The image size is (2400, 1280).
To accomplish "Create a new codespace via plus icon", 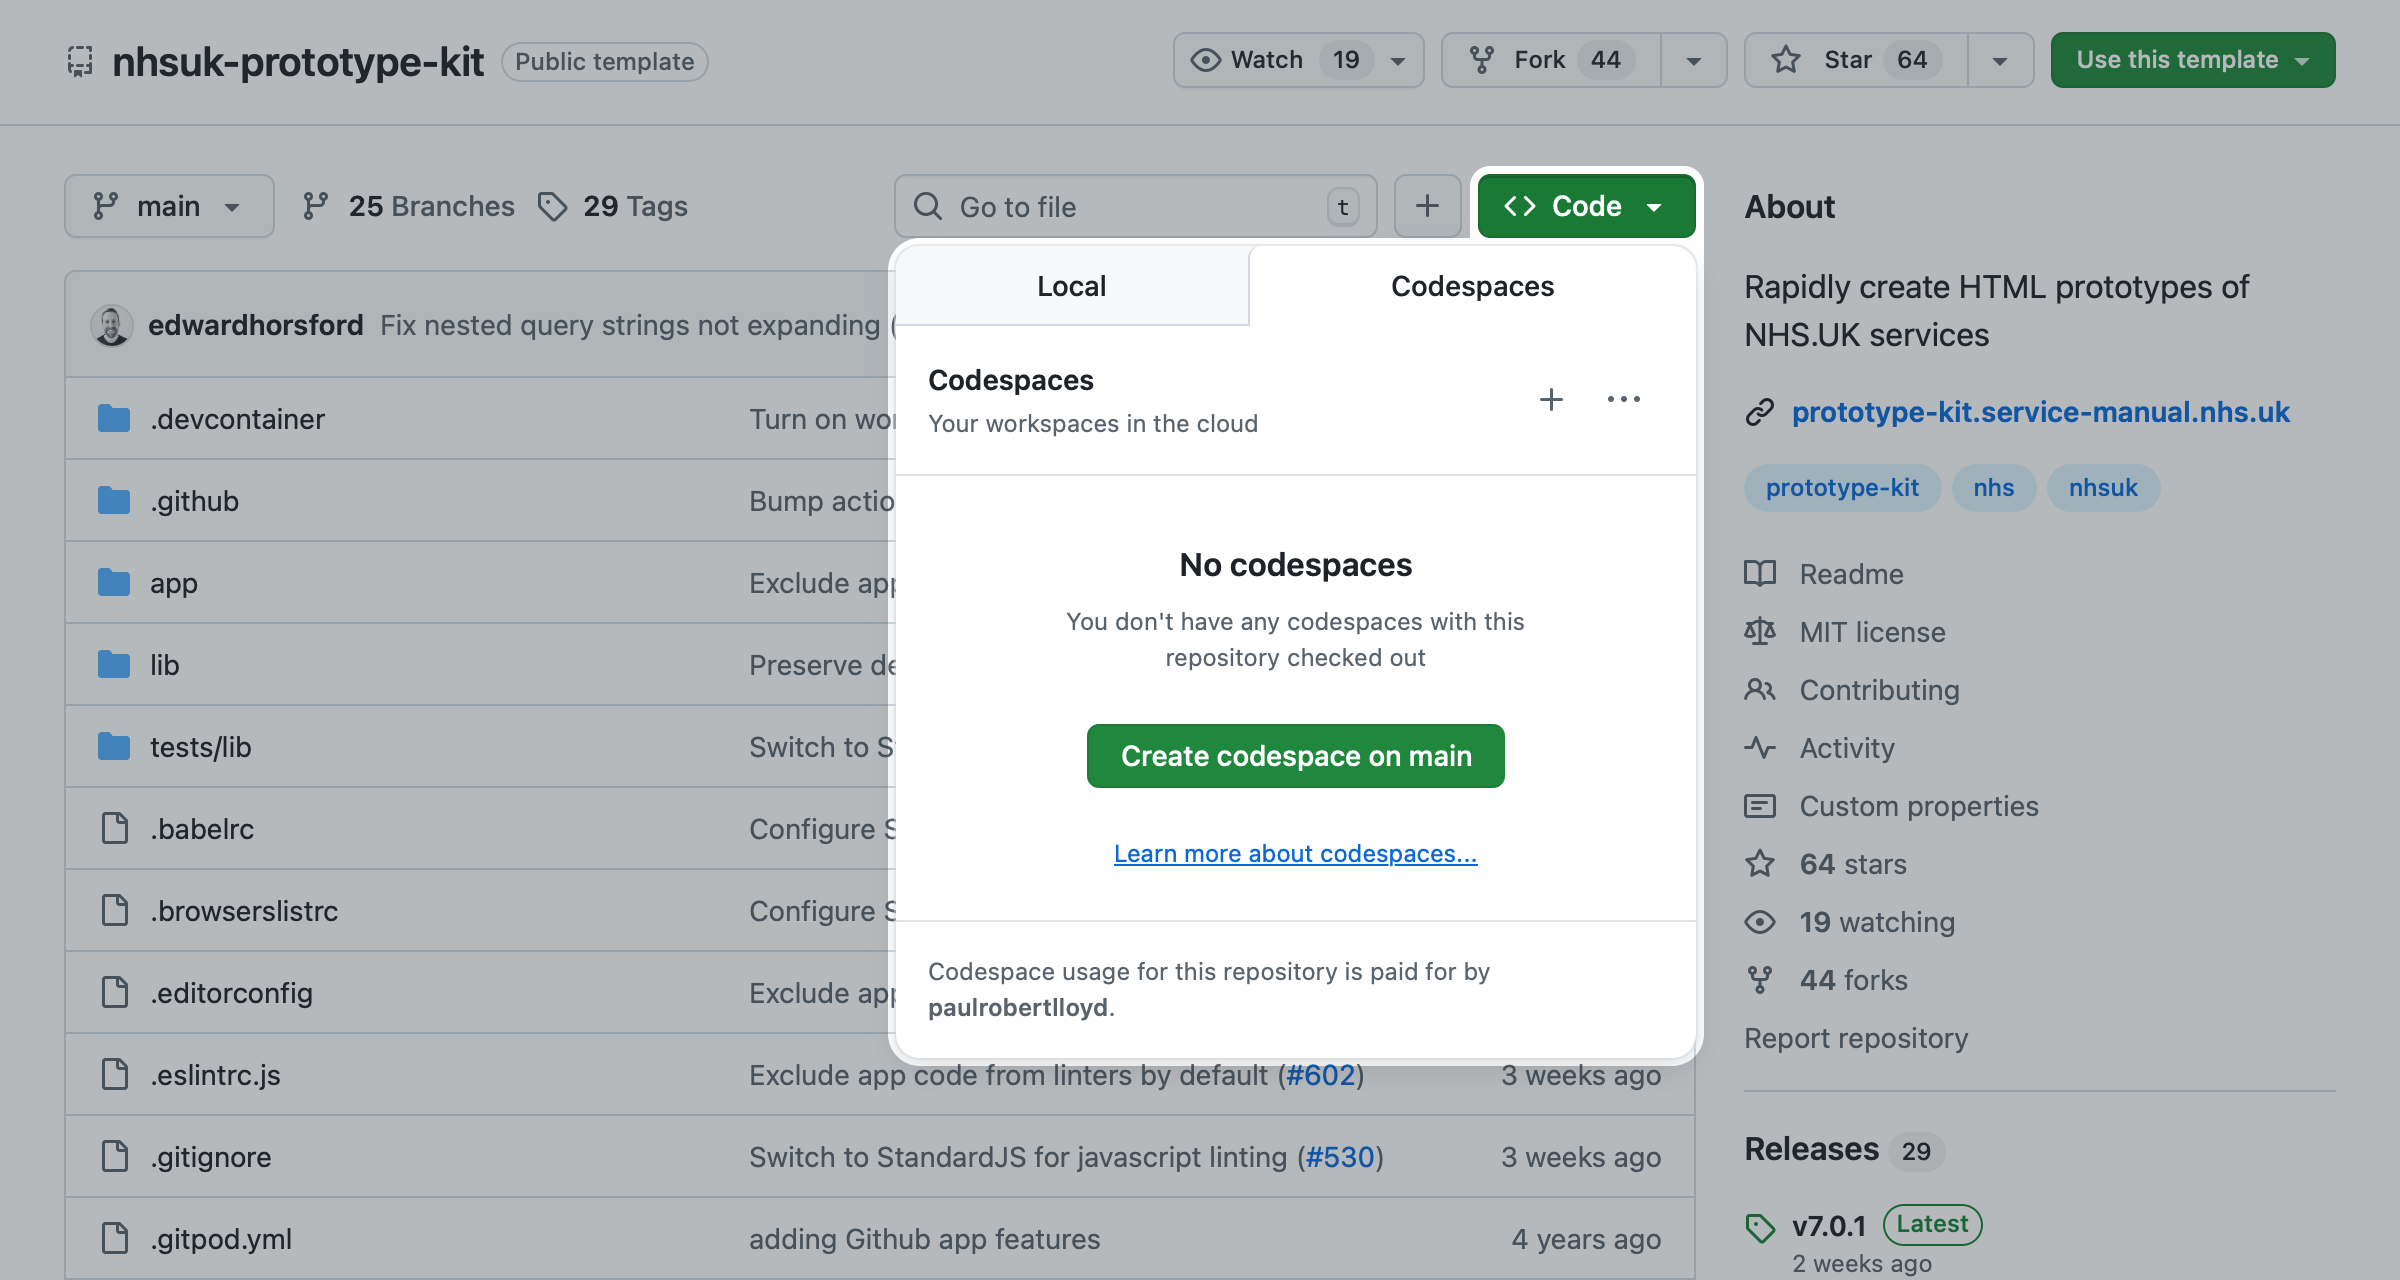I will [x=1550, y=399].
